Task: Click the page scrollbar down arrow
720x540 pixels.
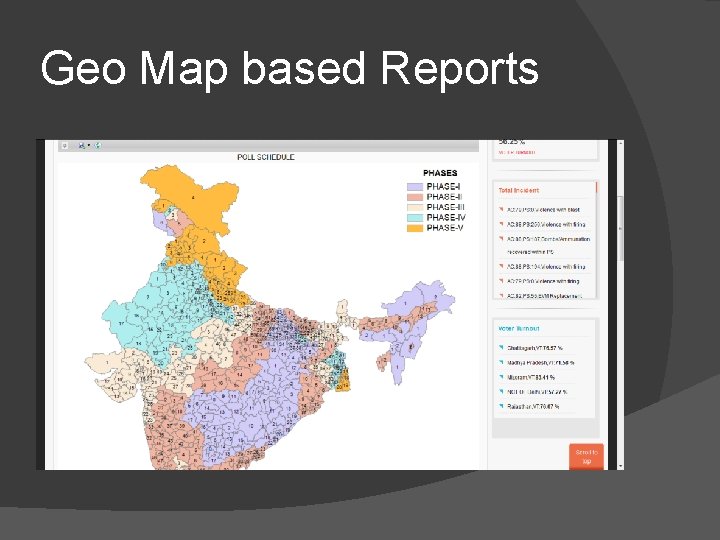Action: (620, 466)
